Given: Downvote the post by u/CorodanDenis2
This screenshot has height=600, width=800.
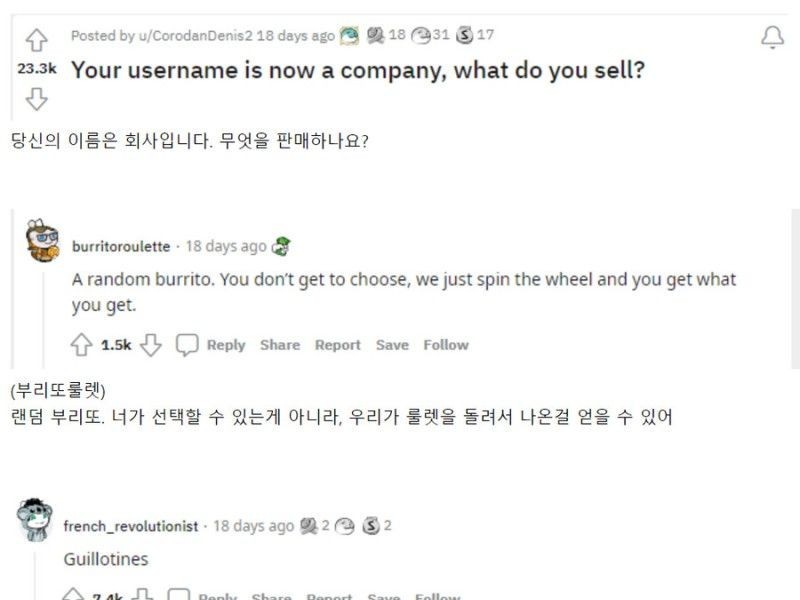Looking at the screenshot, I should coord(36,98).
